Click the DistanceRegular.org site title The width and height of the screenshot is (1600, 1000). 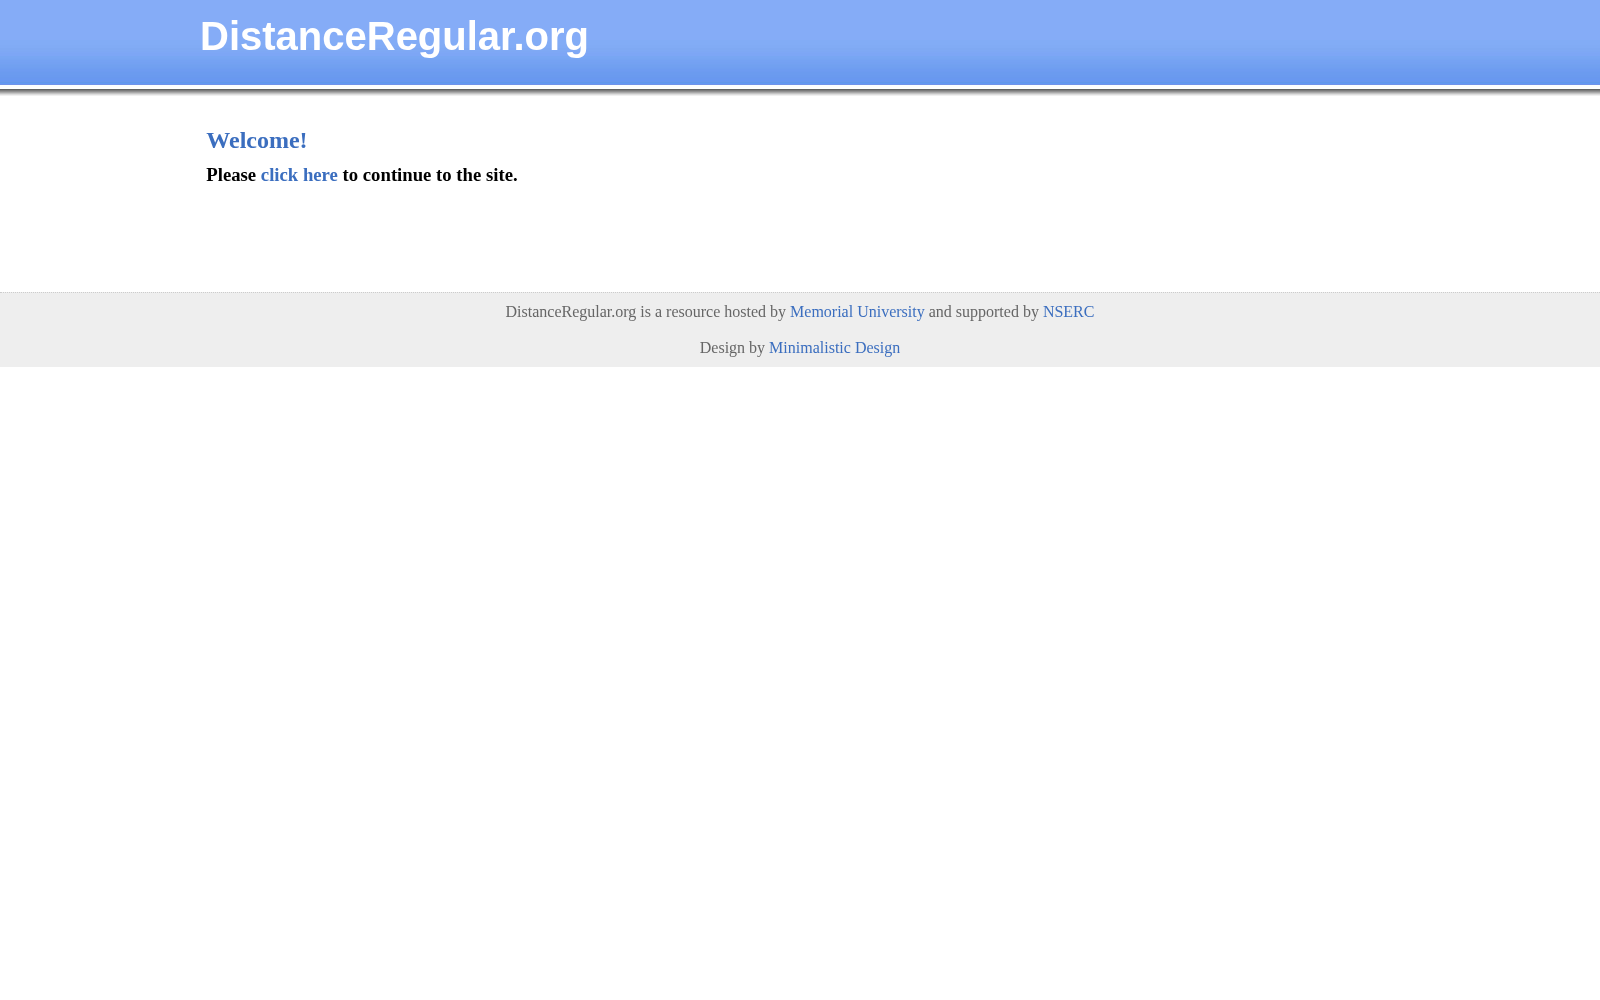(394, 37)
